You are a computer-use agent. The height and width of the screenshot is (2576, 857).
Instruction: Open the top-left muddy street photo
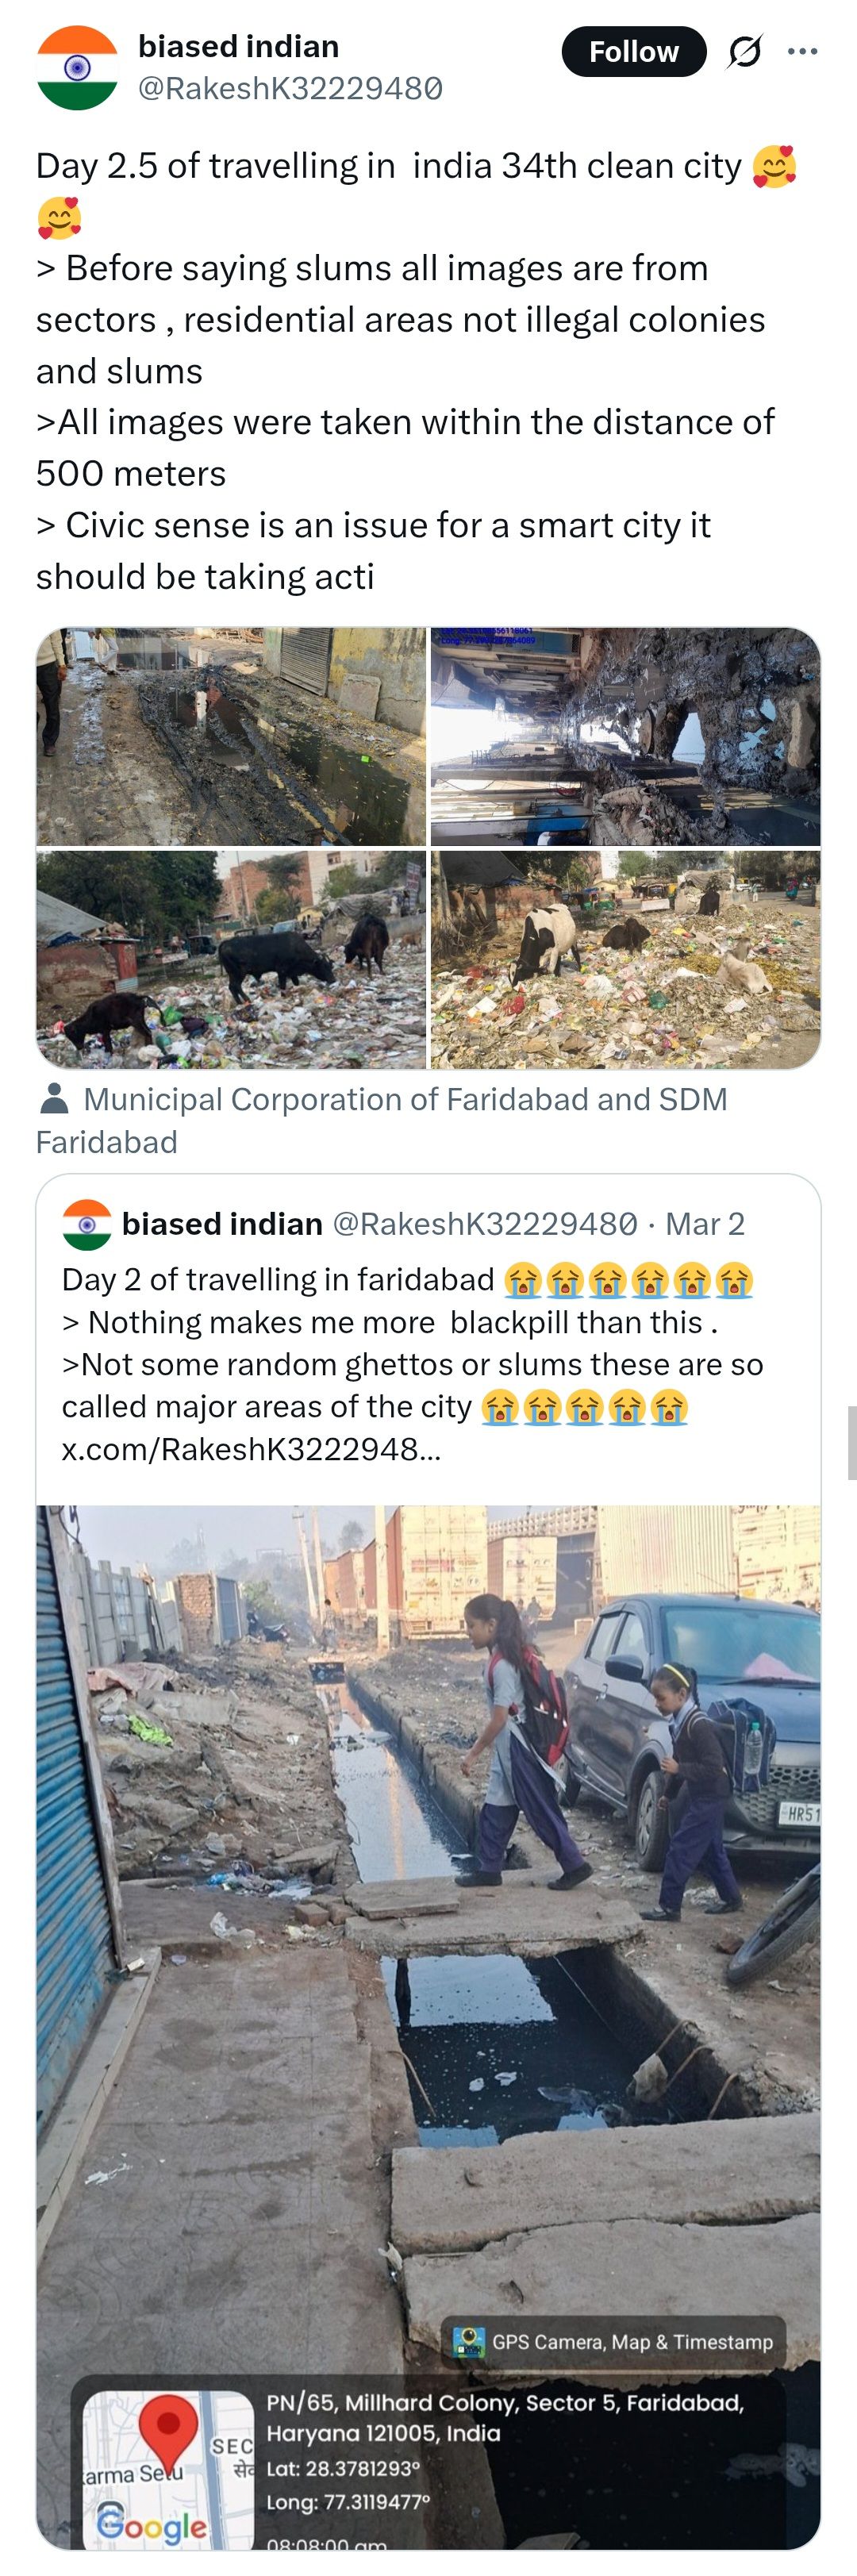pyautogui.click(x=231, y=737)
